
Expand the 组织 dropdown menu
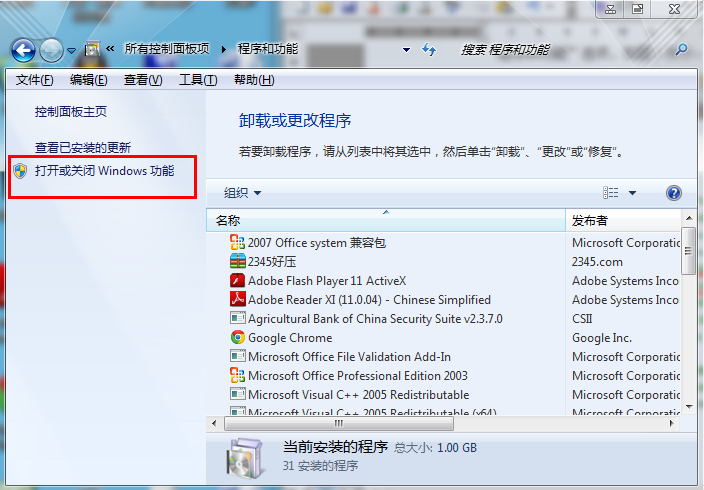point(242,193)
